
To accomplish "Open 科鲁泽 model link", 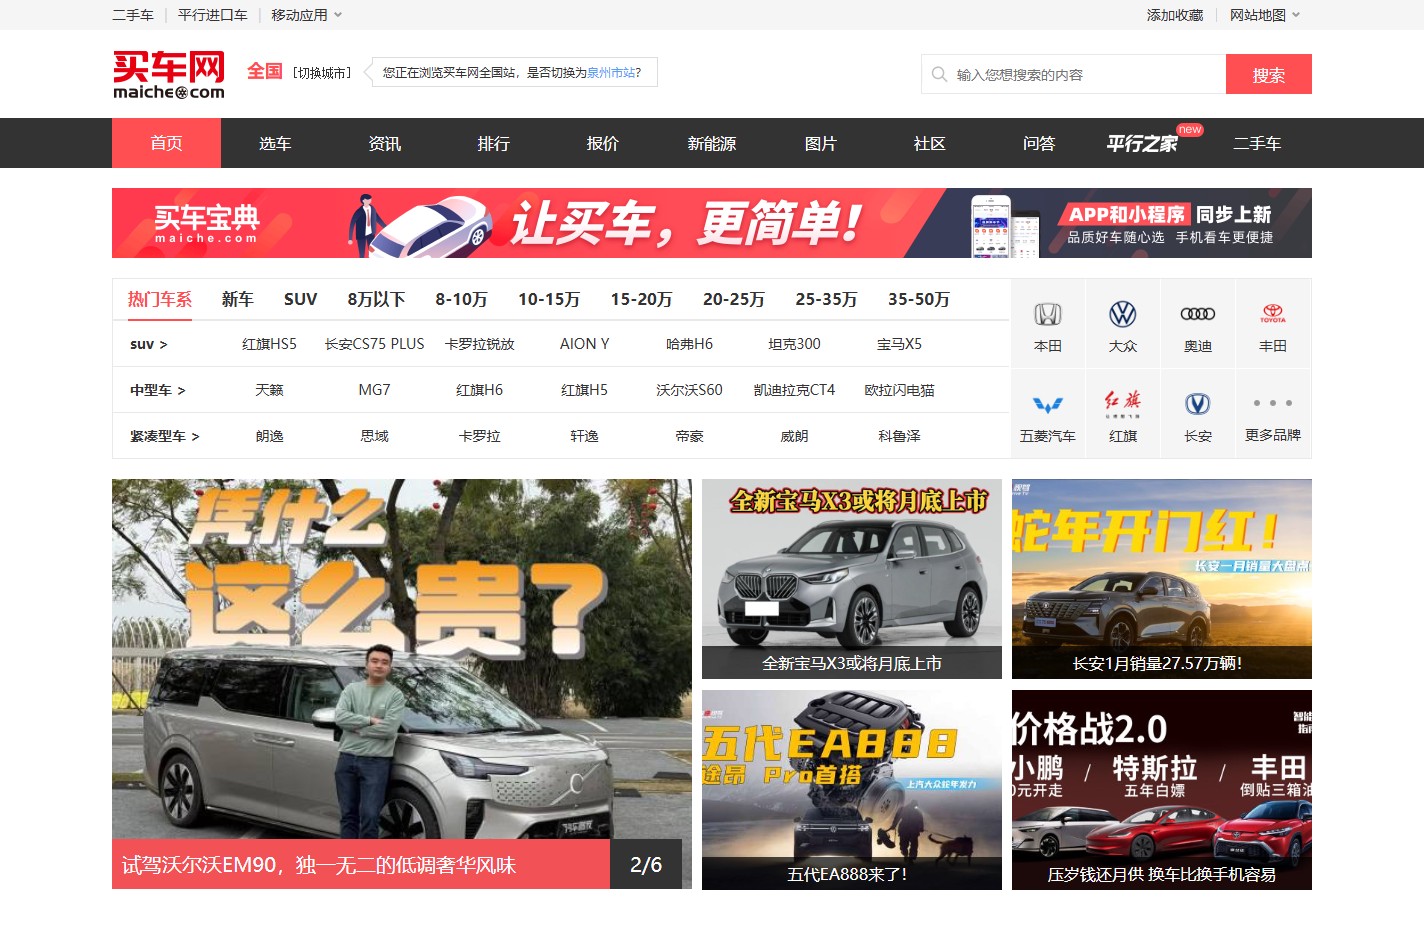I will (x=899, y=436).
